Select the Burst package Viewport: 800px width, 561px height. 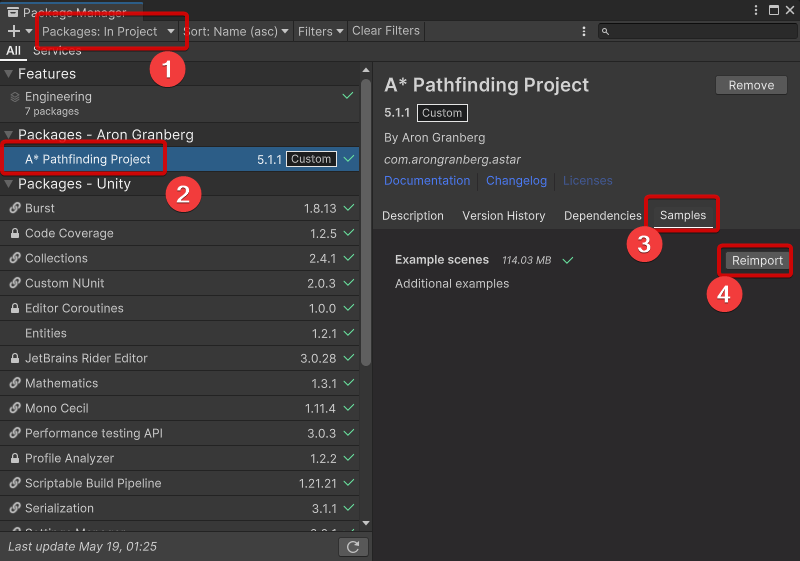click(180, 208)
